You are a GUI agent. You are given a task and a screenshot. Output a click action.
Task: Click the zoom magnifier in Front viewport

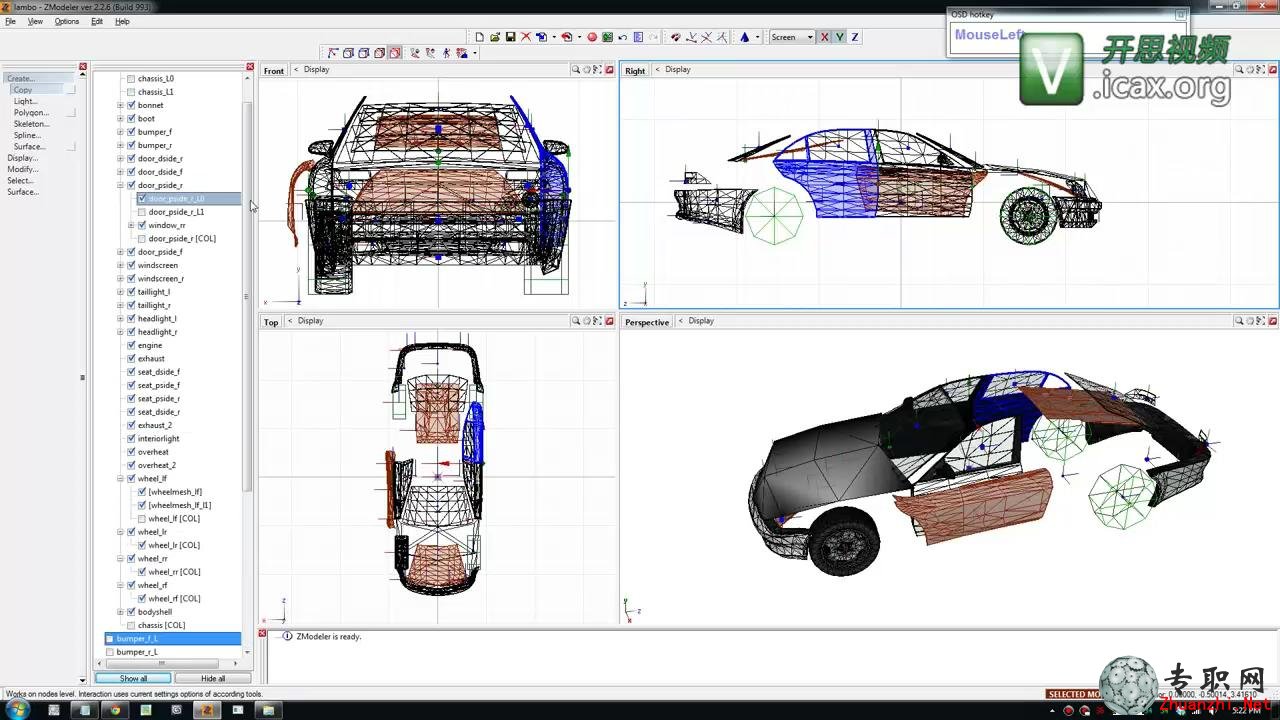pos(576,70)
